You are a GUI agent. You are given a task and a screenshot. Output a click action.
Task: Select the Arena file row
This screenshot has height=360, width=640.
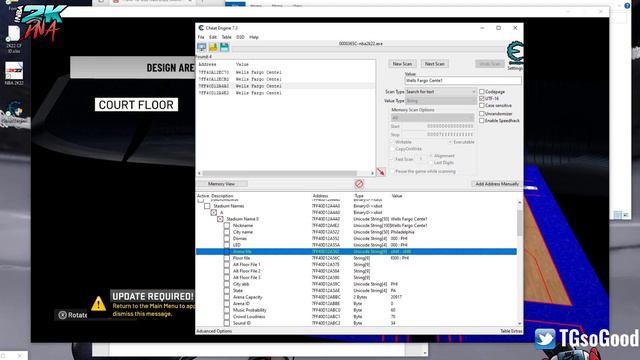[356, 252]
